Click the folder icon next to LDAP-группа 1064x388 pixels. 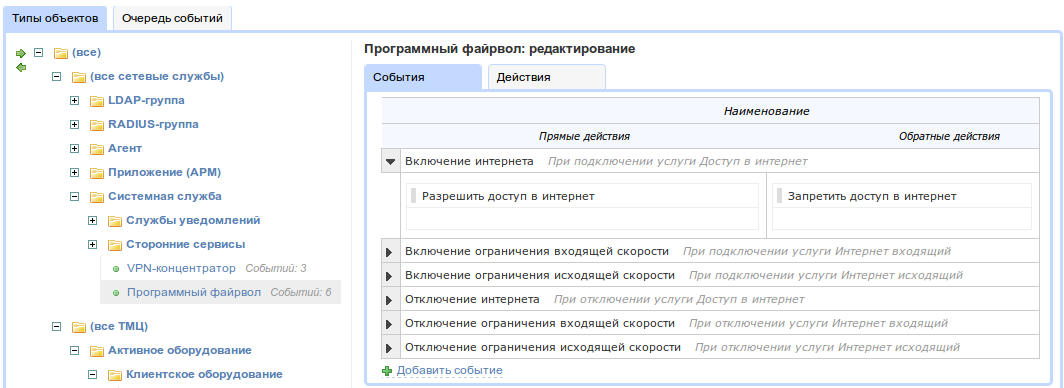(96, 101)
